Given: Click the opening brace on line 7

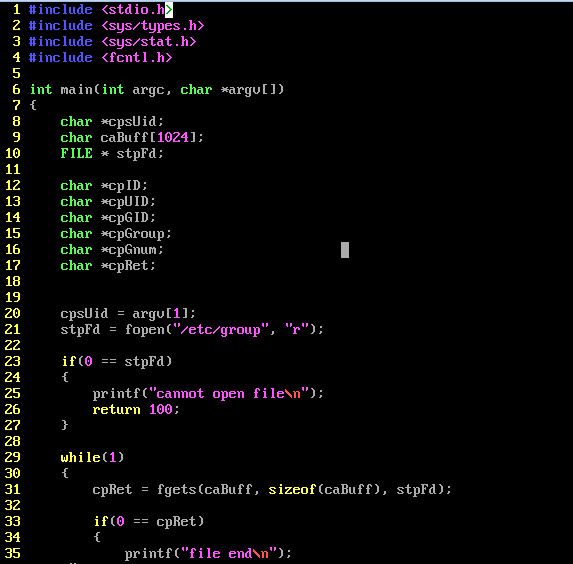Looking at the screenshot, I should 33,106.
